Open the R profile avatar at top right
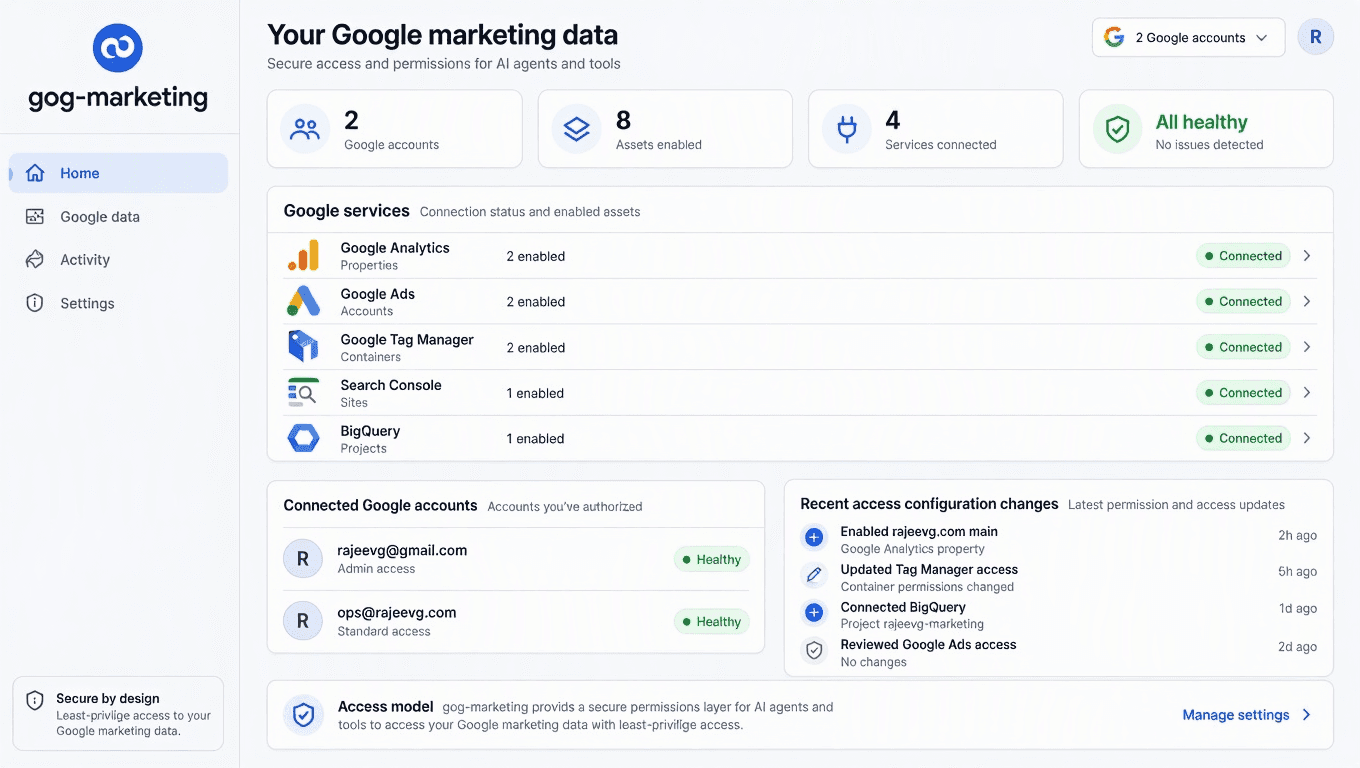The width and height of the screenshot is (1360, 768). 1315,38
